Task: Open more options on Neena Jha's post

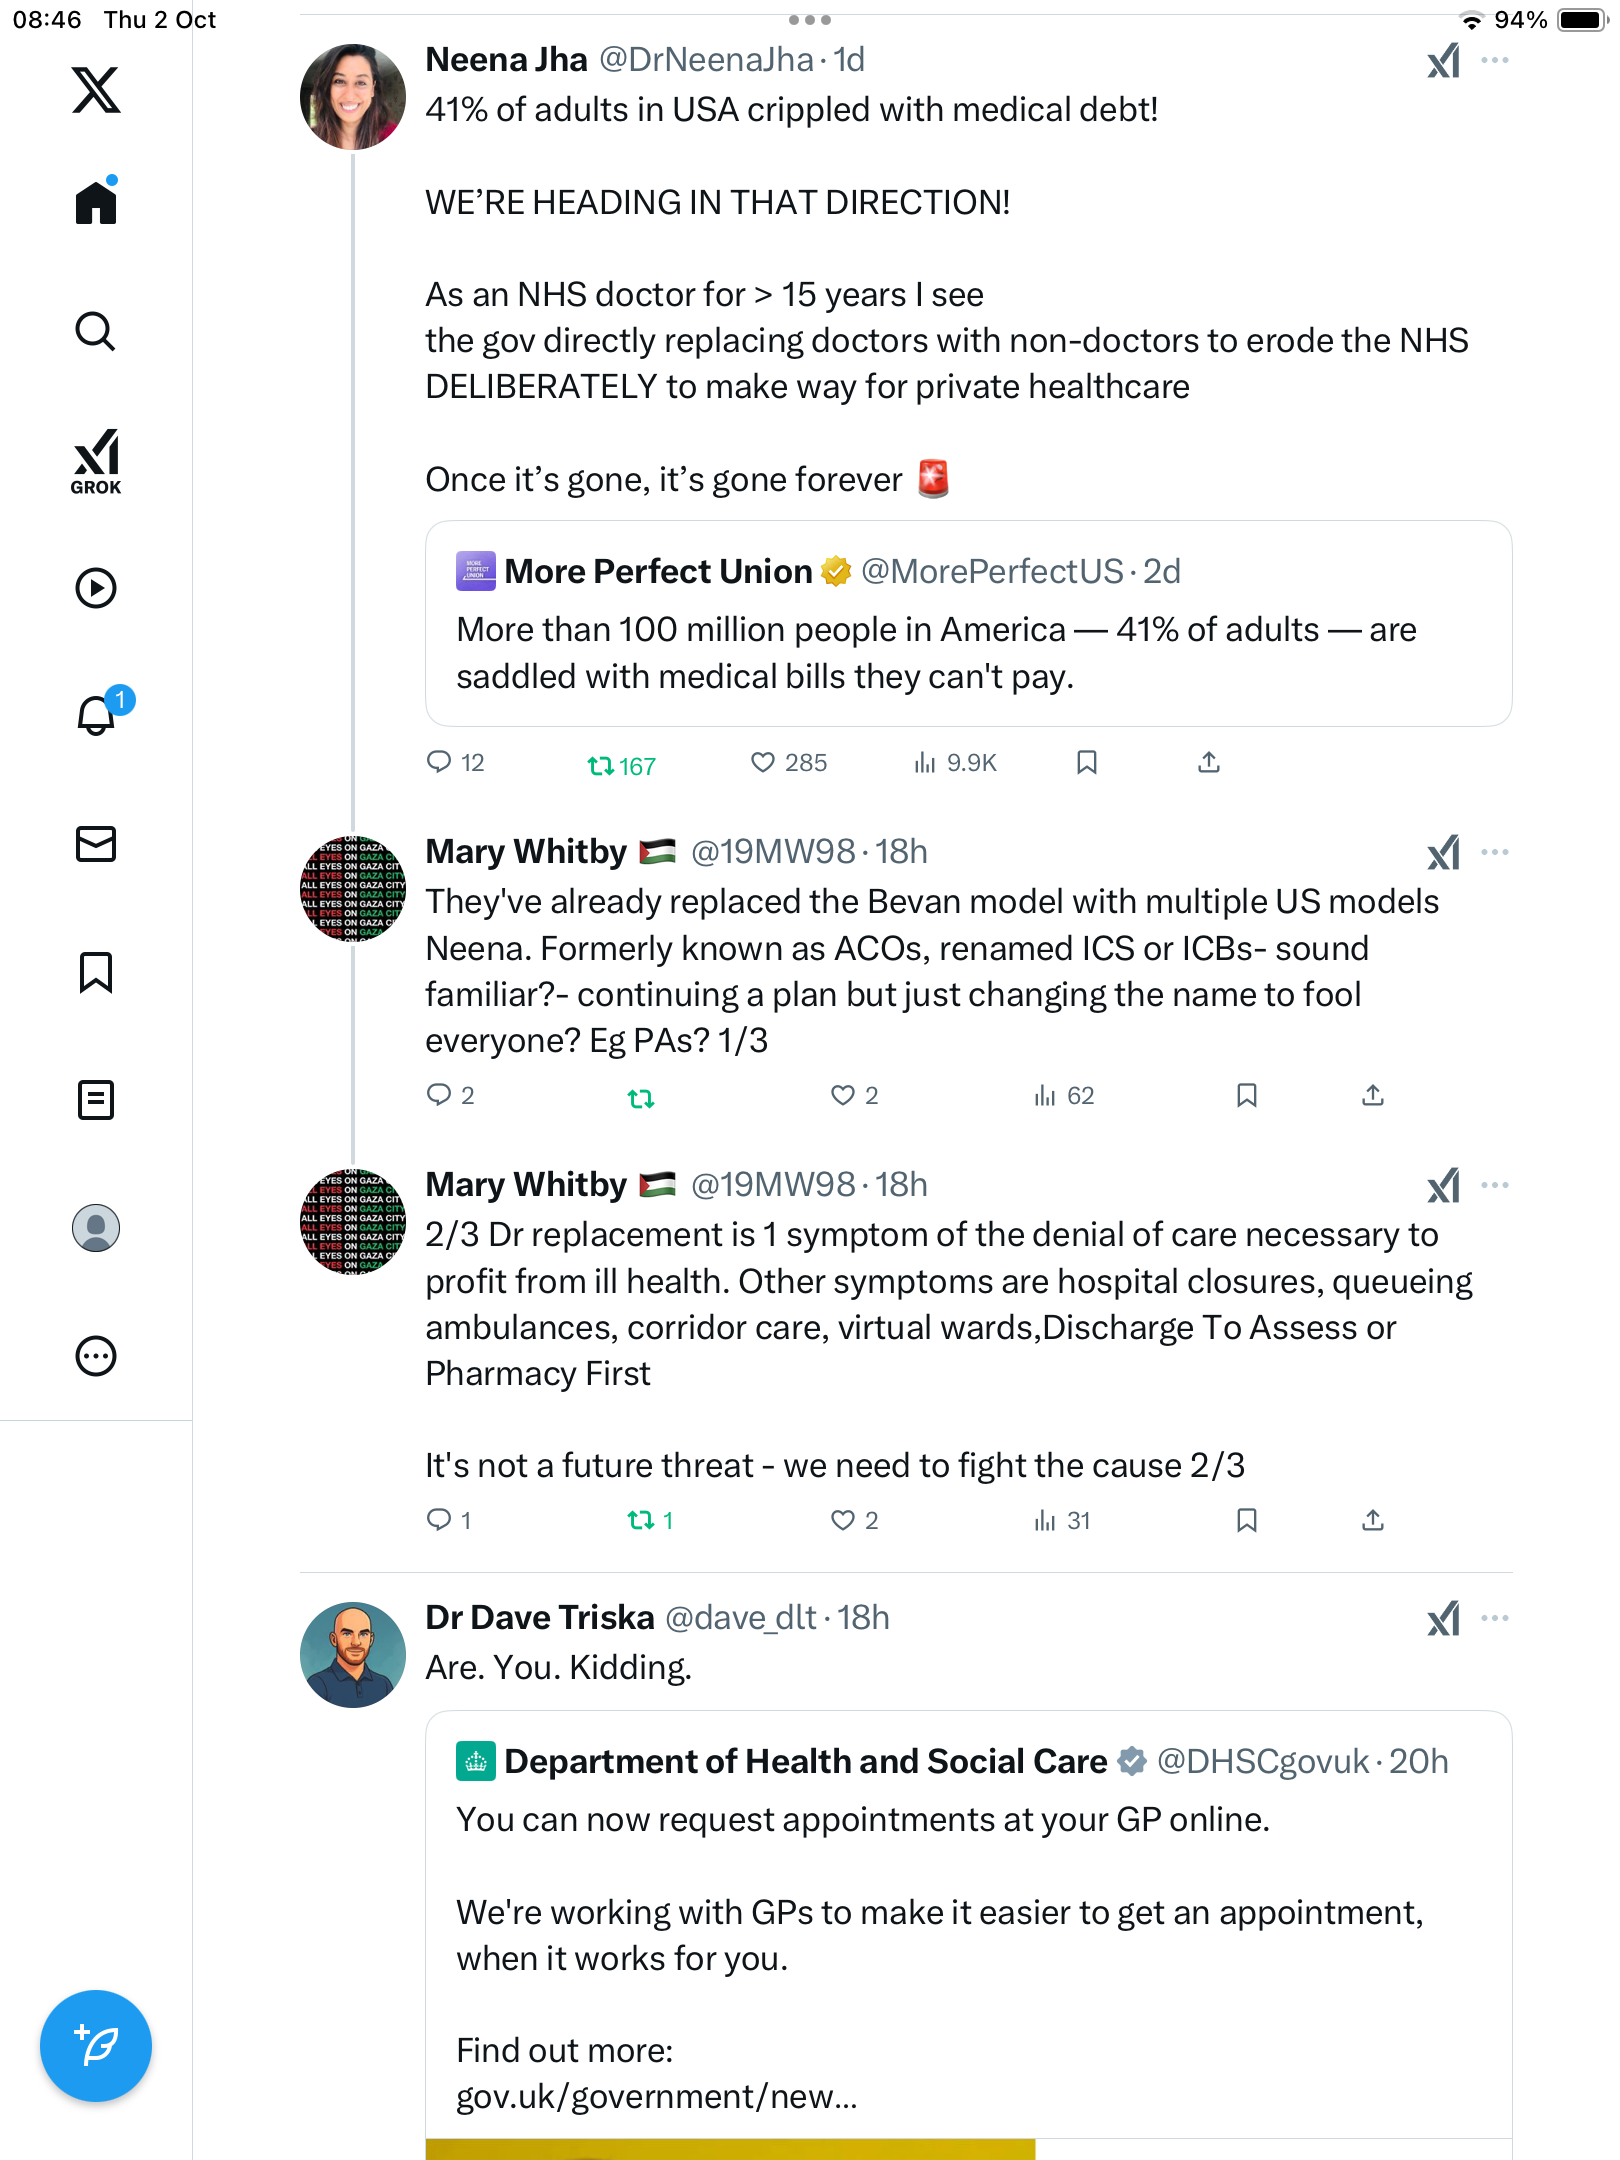Action: [x=1495, y=60]
